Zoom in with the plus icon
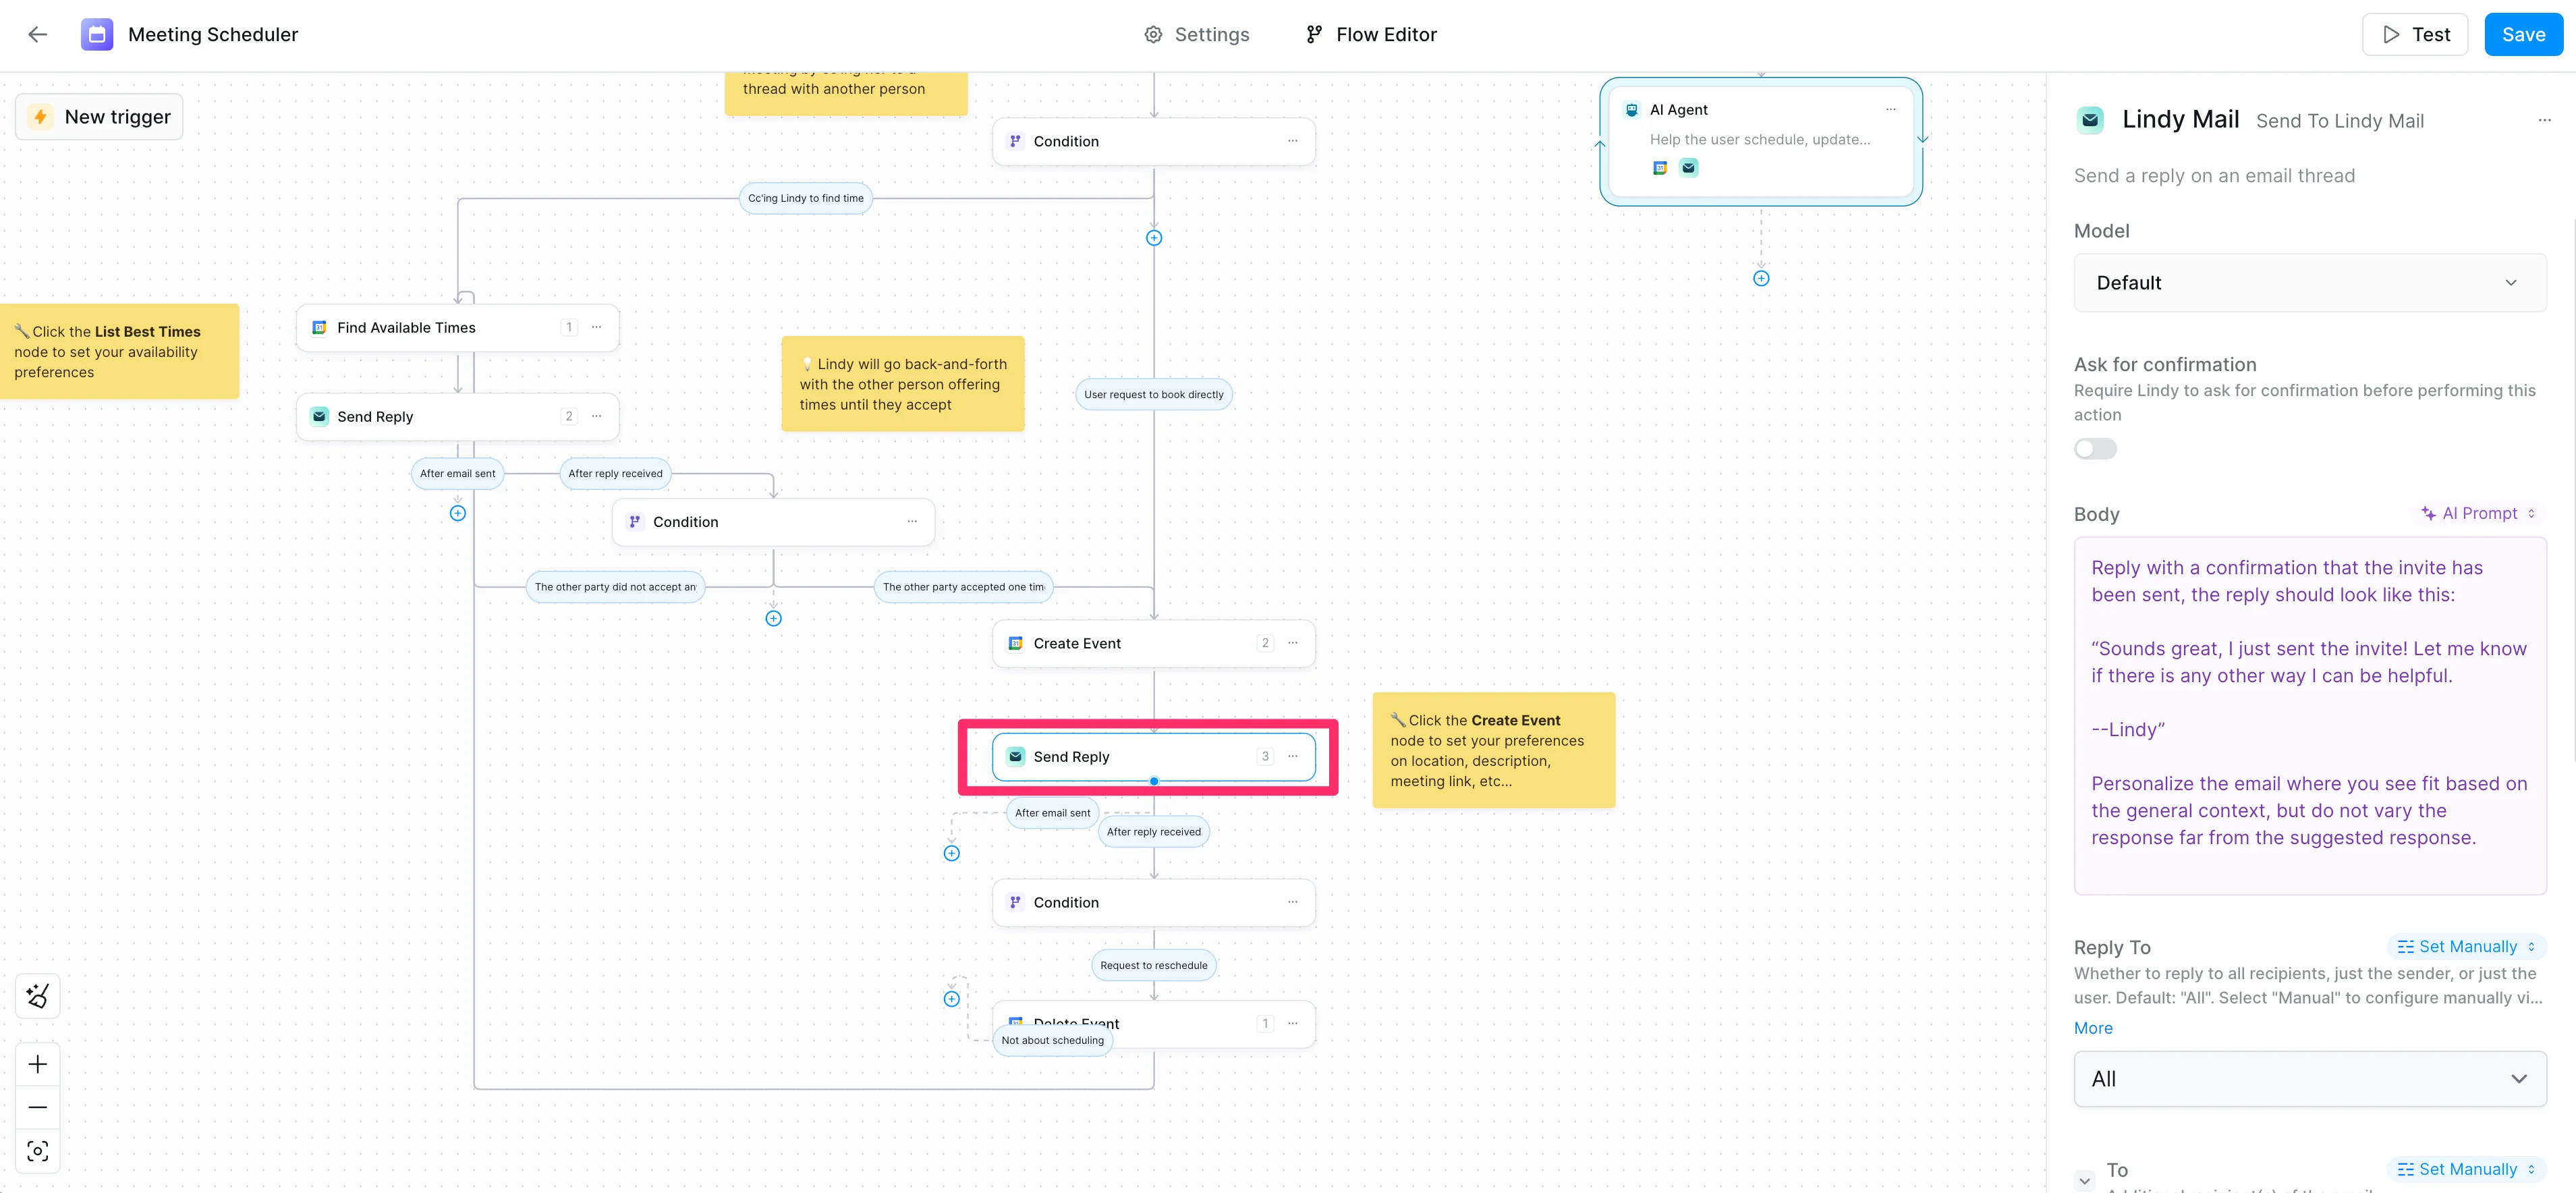 pos(38,1064)
